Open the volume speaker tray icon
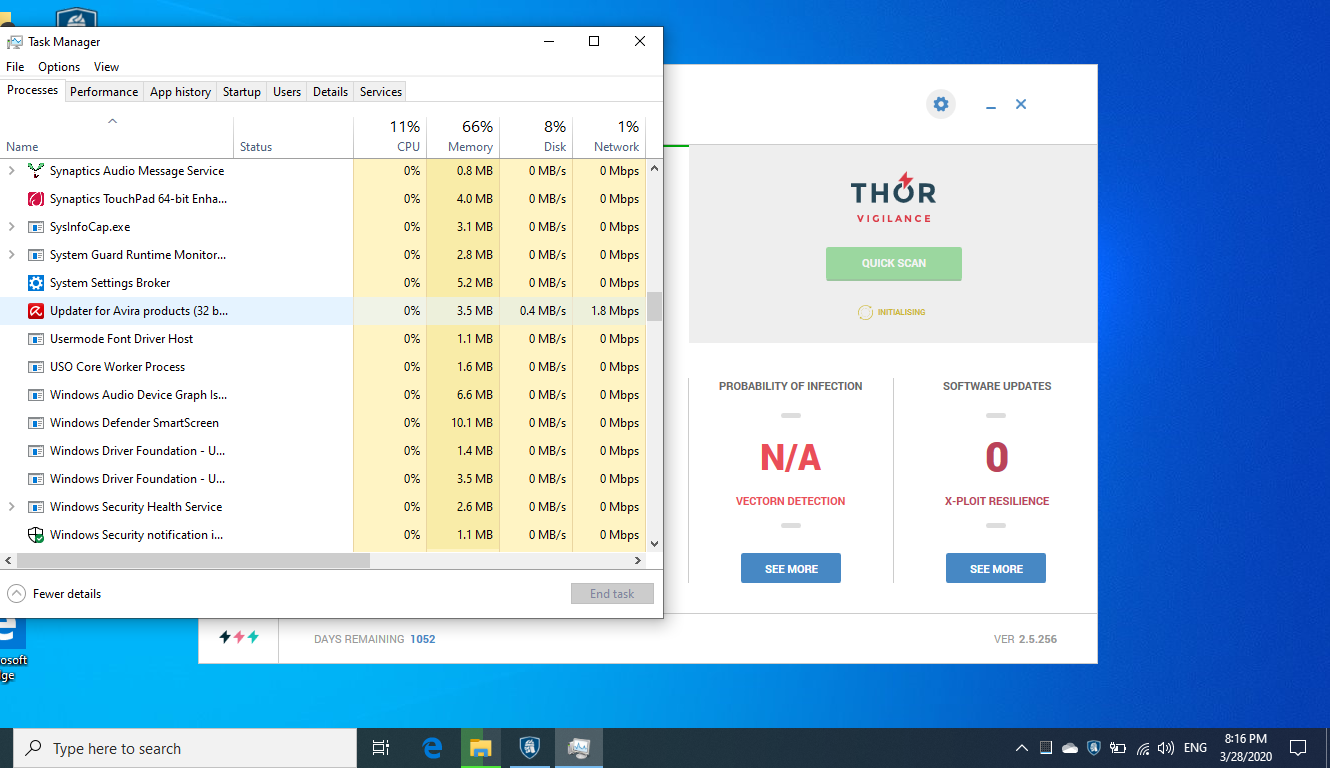Screen dimensions: 1330x768 pos(1166,748)
